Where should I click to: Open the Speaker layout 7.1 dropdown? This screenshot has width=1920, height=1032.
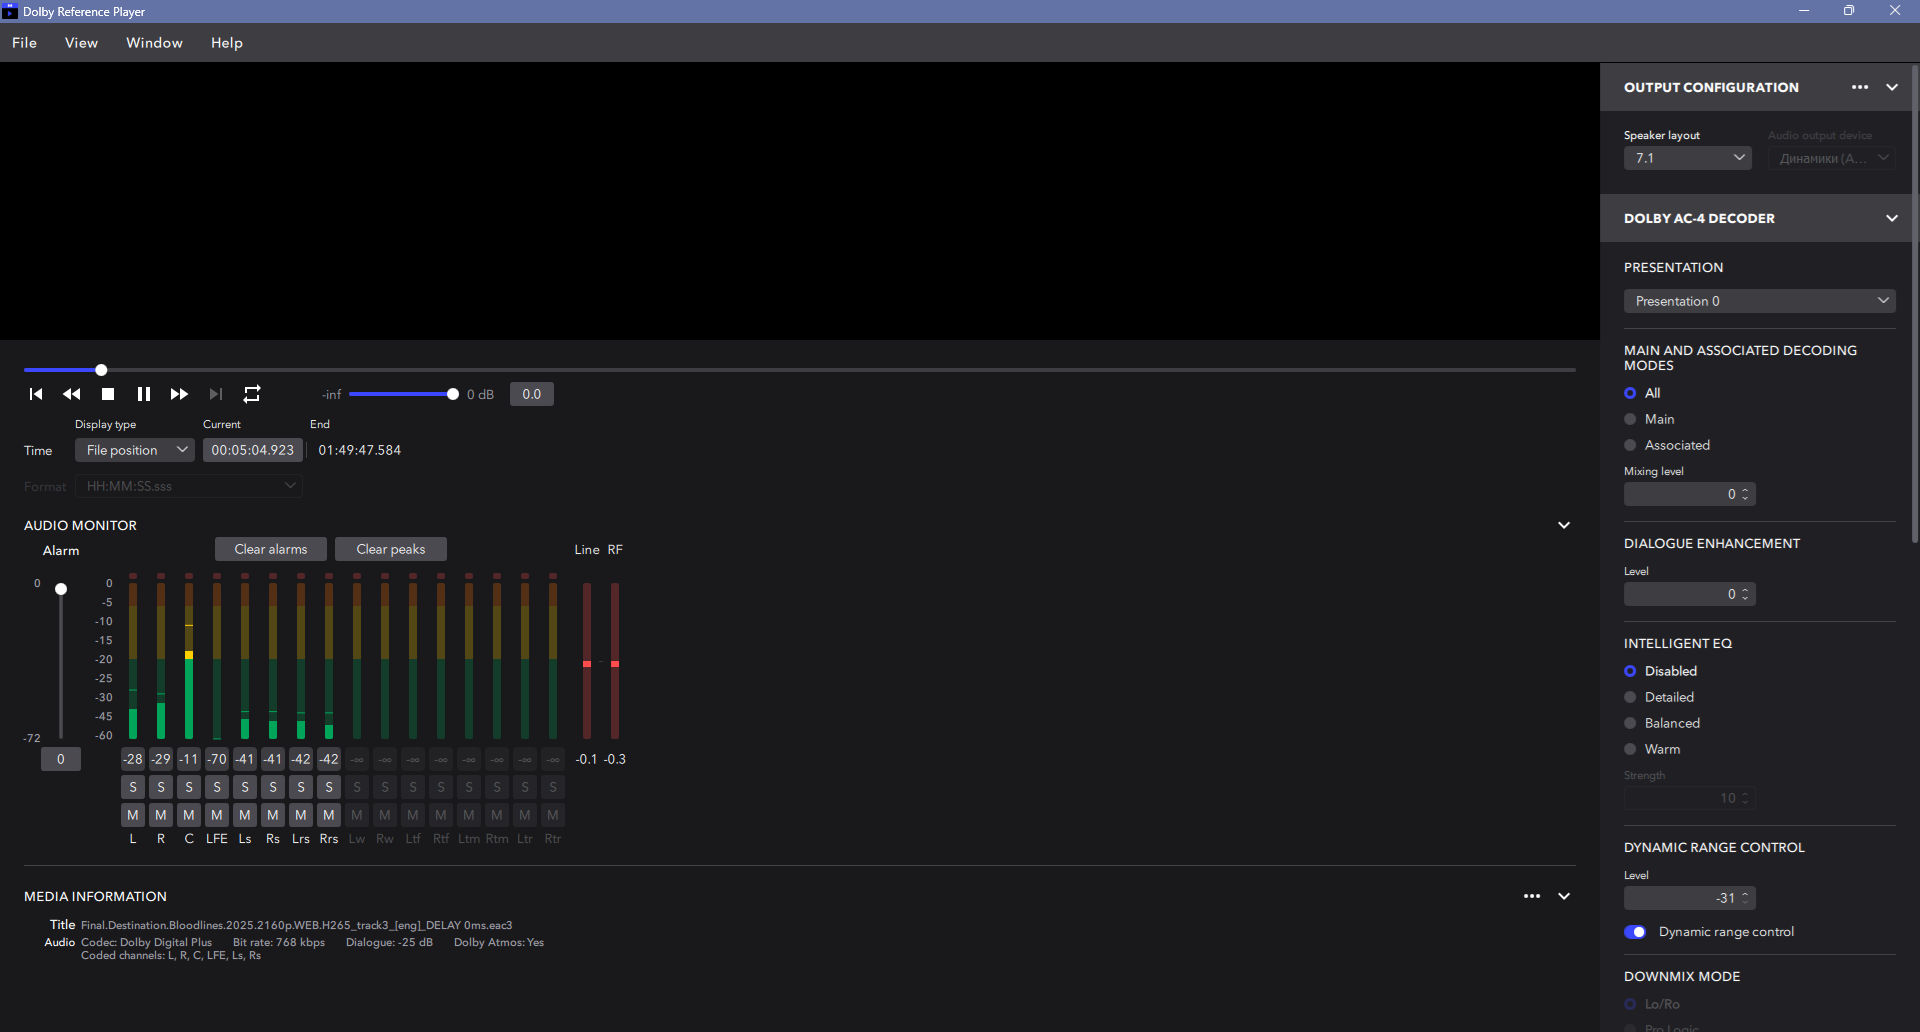(1687, 158)
